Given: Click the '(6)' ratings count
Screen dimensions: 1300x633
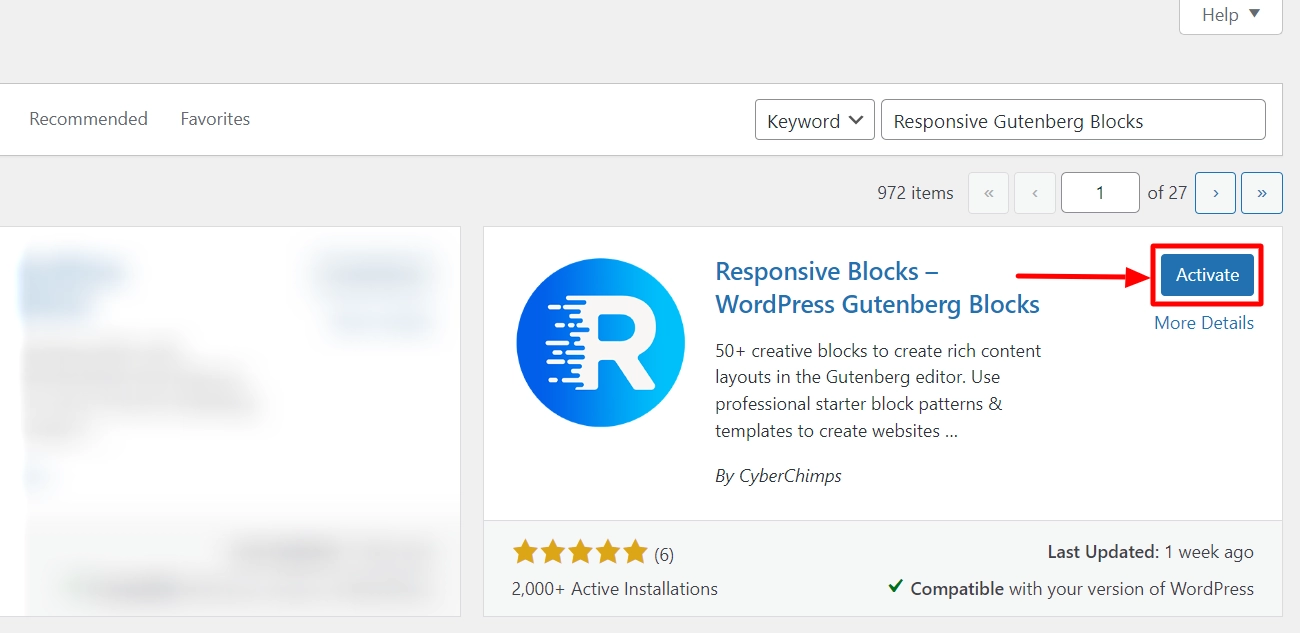Looking at the screenshot, I should click(x=664, y=554).
